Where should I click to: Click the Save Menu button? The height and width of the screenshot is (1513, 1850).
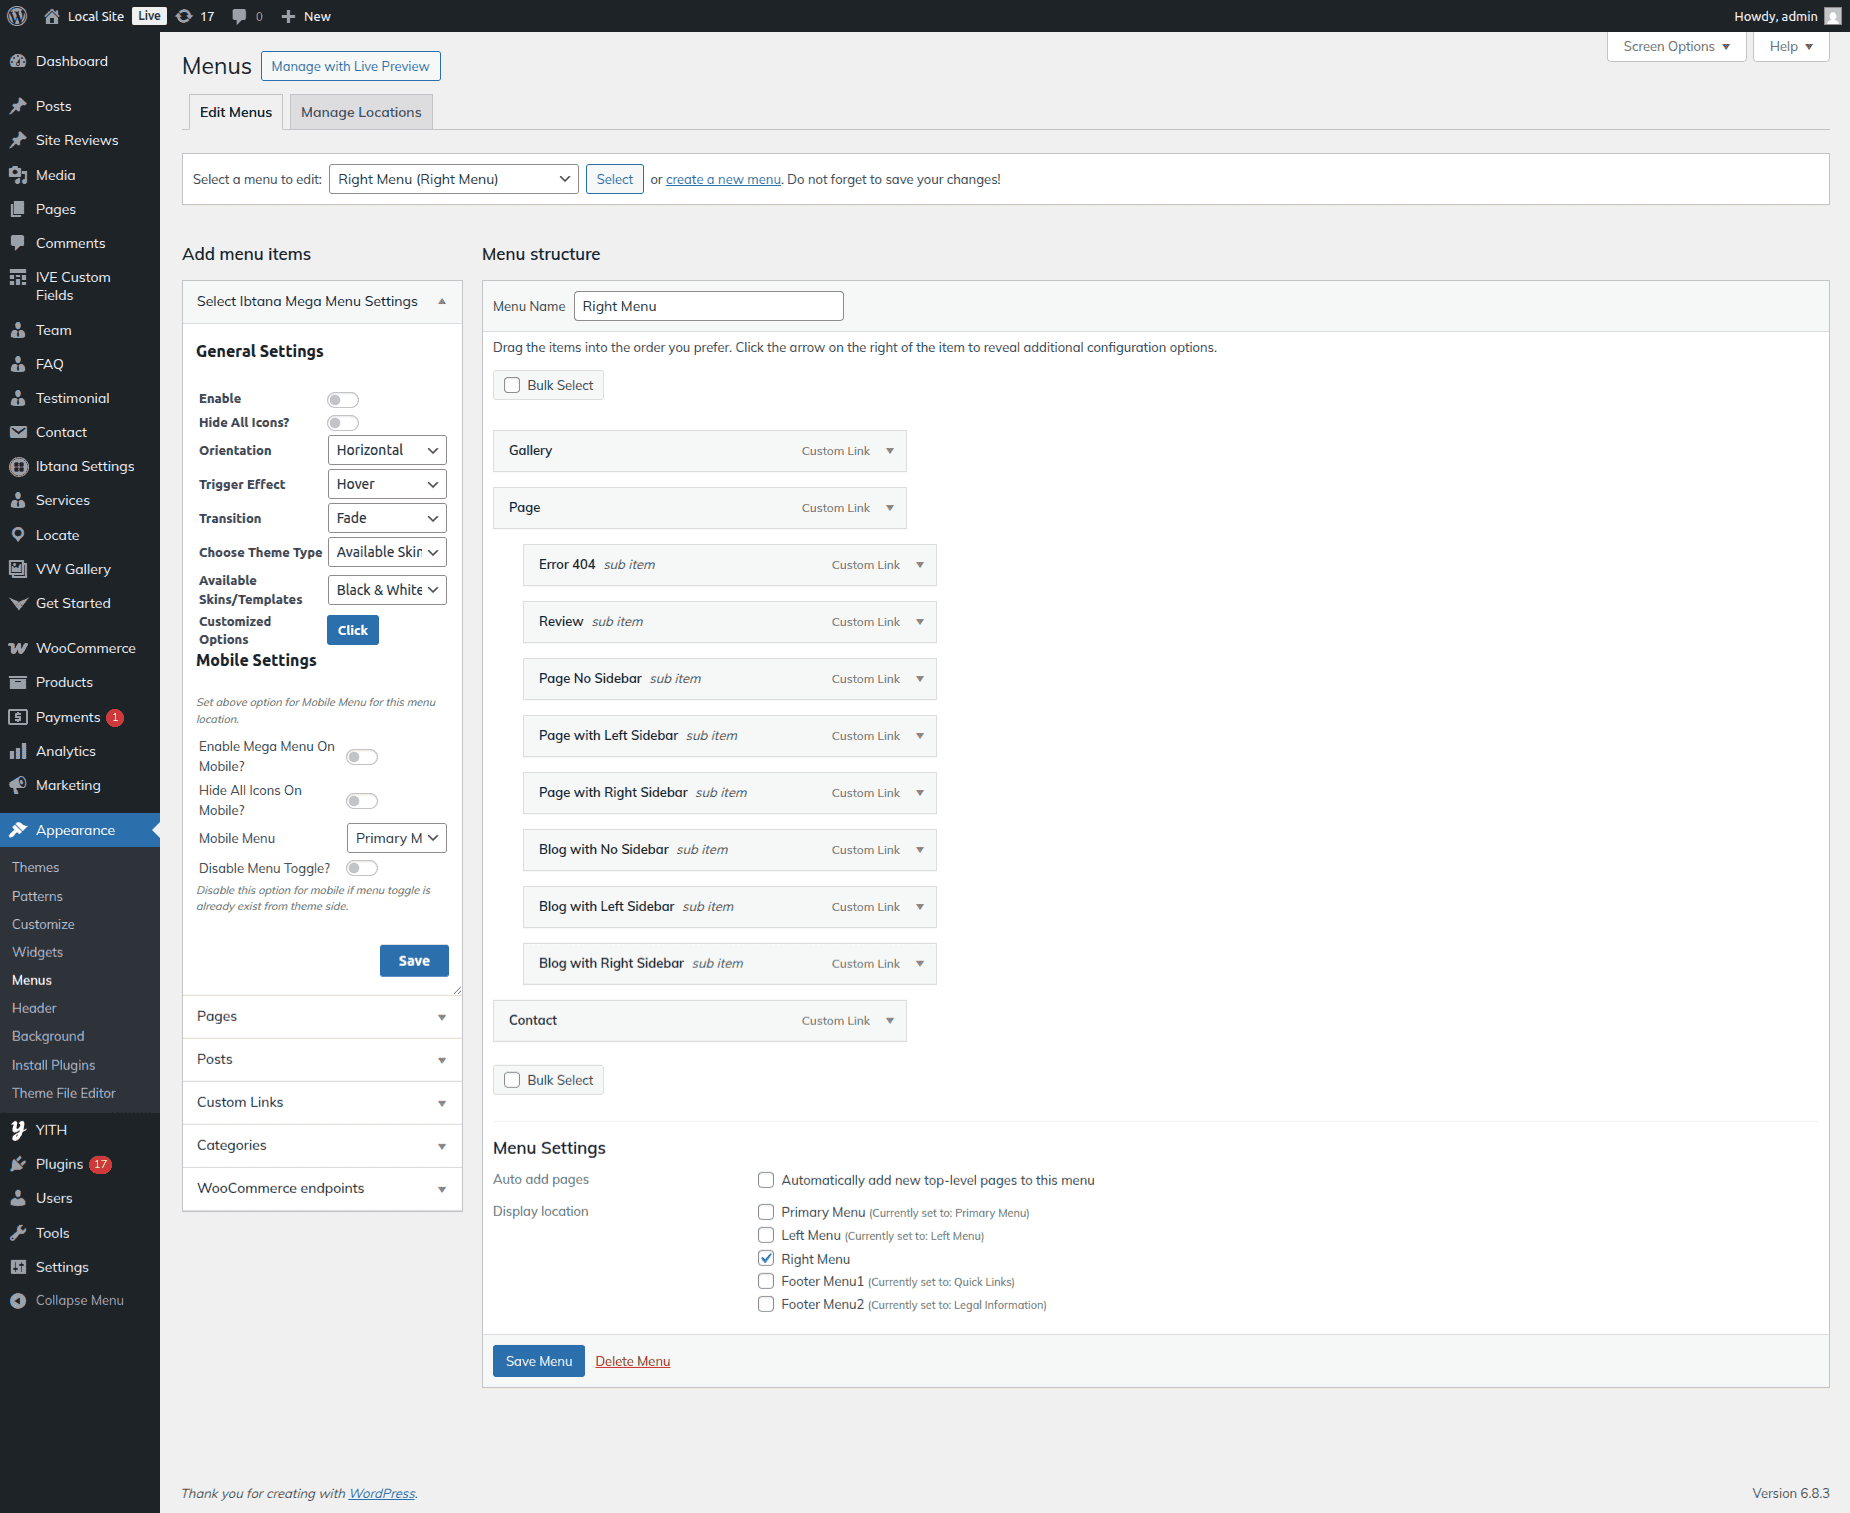538,1361
